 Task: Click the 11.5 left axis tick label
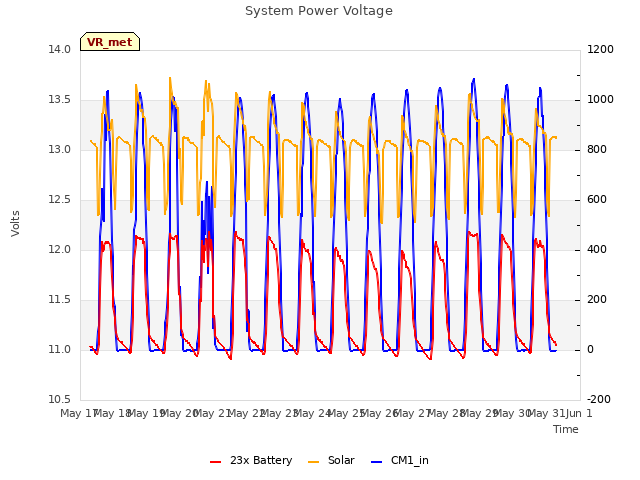60,300
